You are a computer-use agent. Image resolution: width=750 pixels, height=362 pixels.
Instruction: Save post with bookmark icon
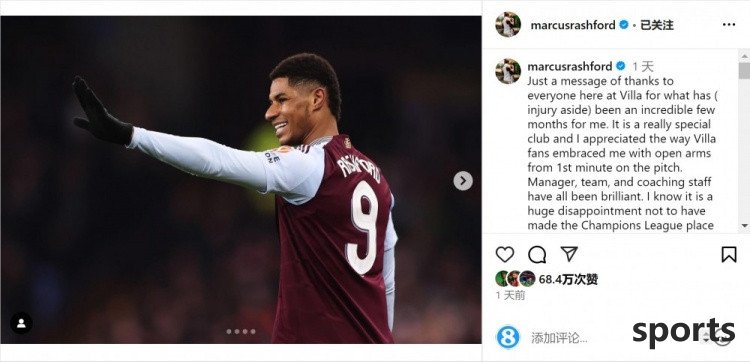[x=728, y=254]
